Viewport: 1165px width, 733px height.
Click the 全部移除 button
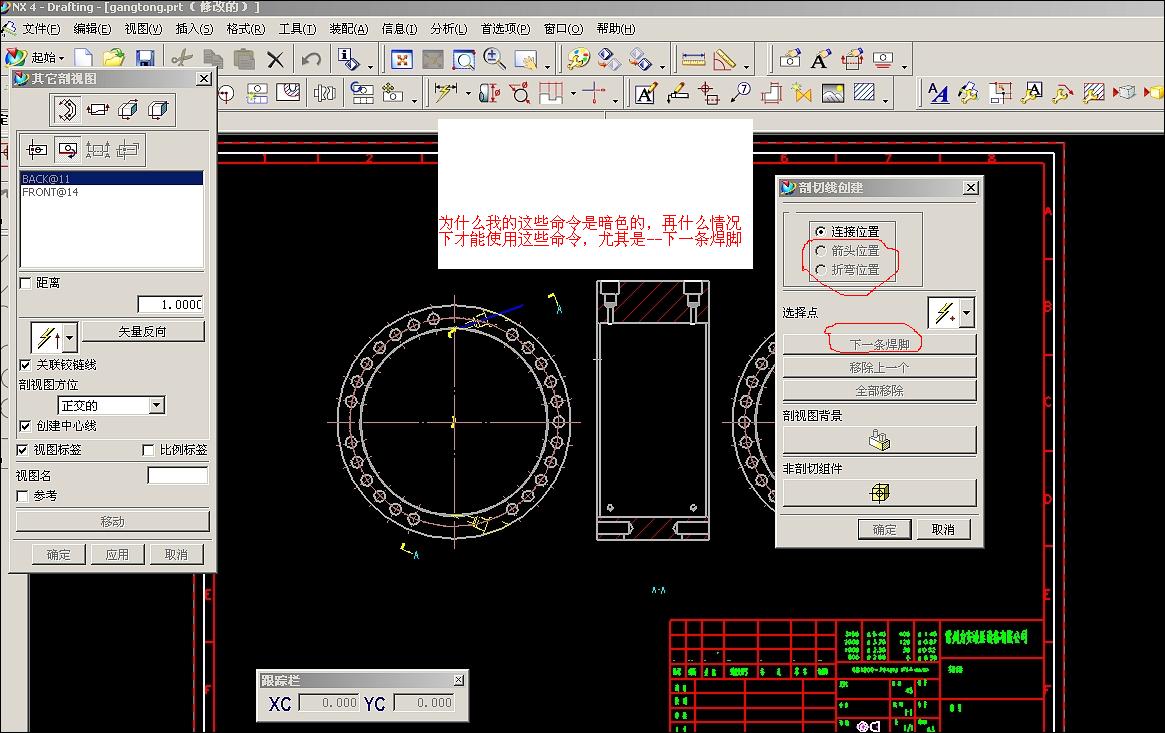pyautogui.click(x=879, y=391)
